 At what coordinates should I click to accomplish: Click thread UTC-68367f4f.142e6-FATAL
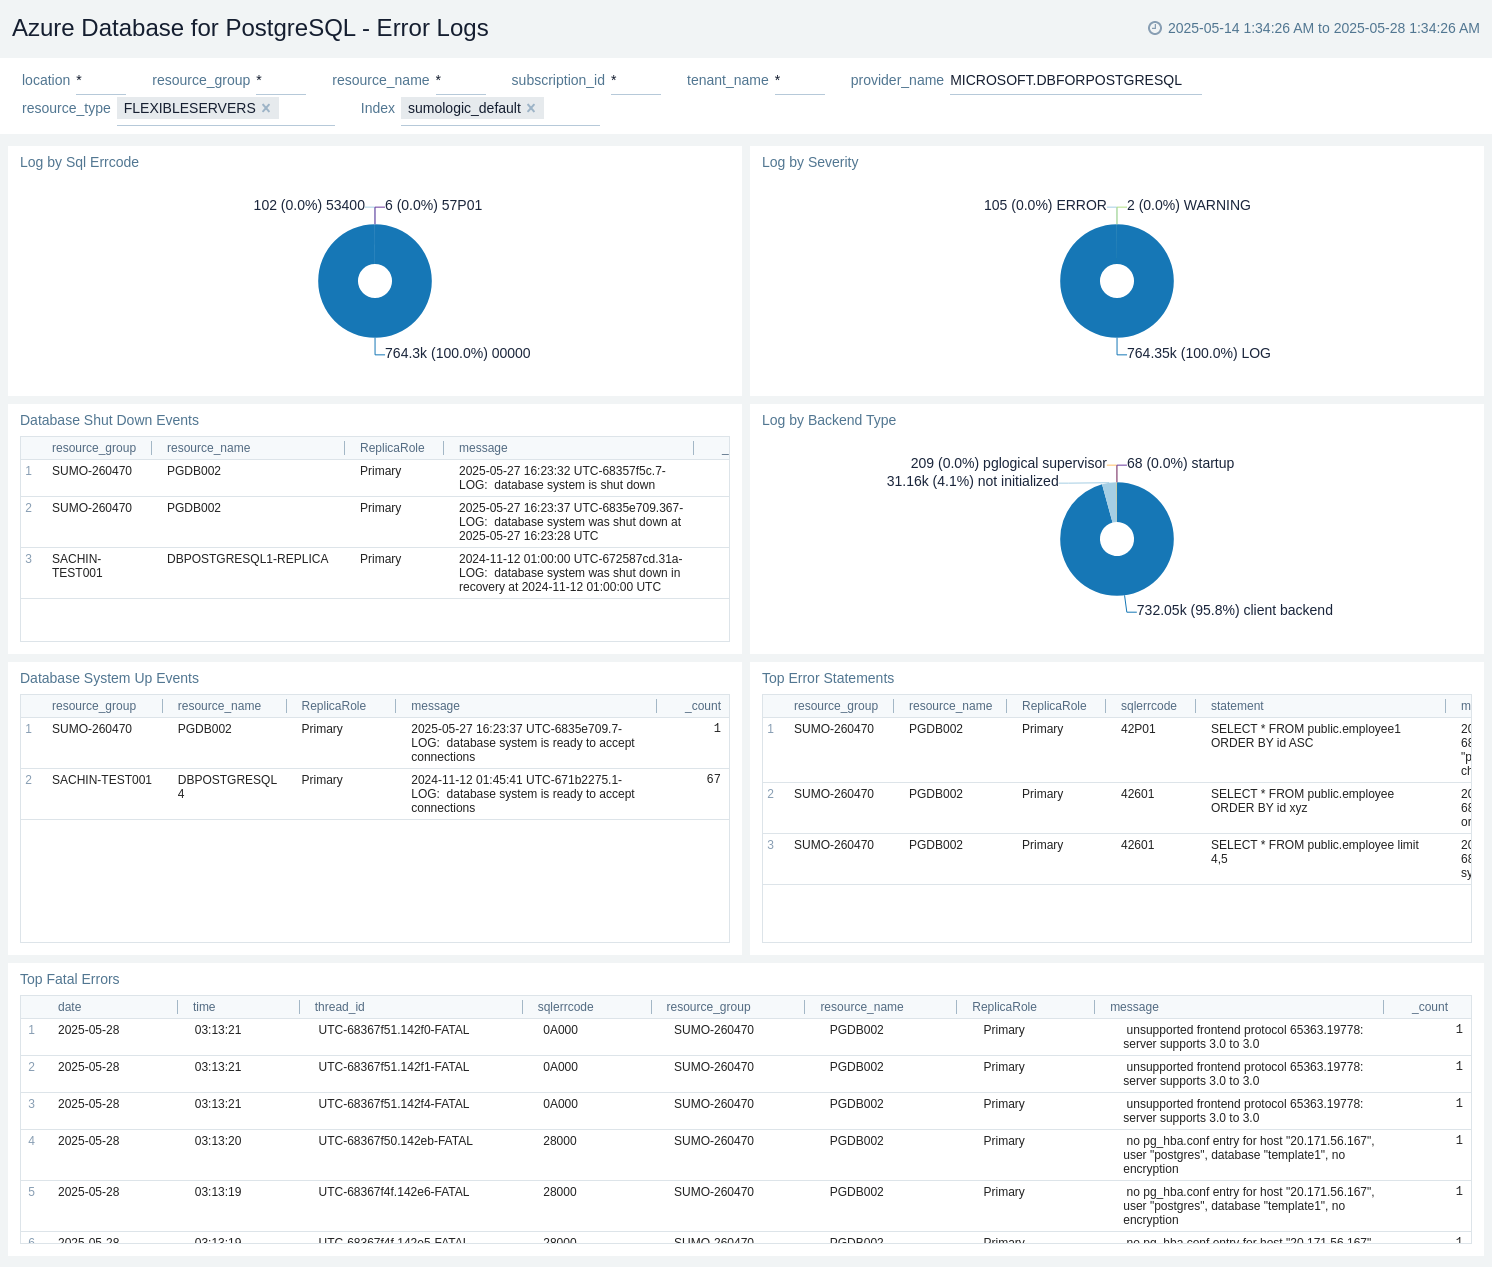(x=393, y=1192)
